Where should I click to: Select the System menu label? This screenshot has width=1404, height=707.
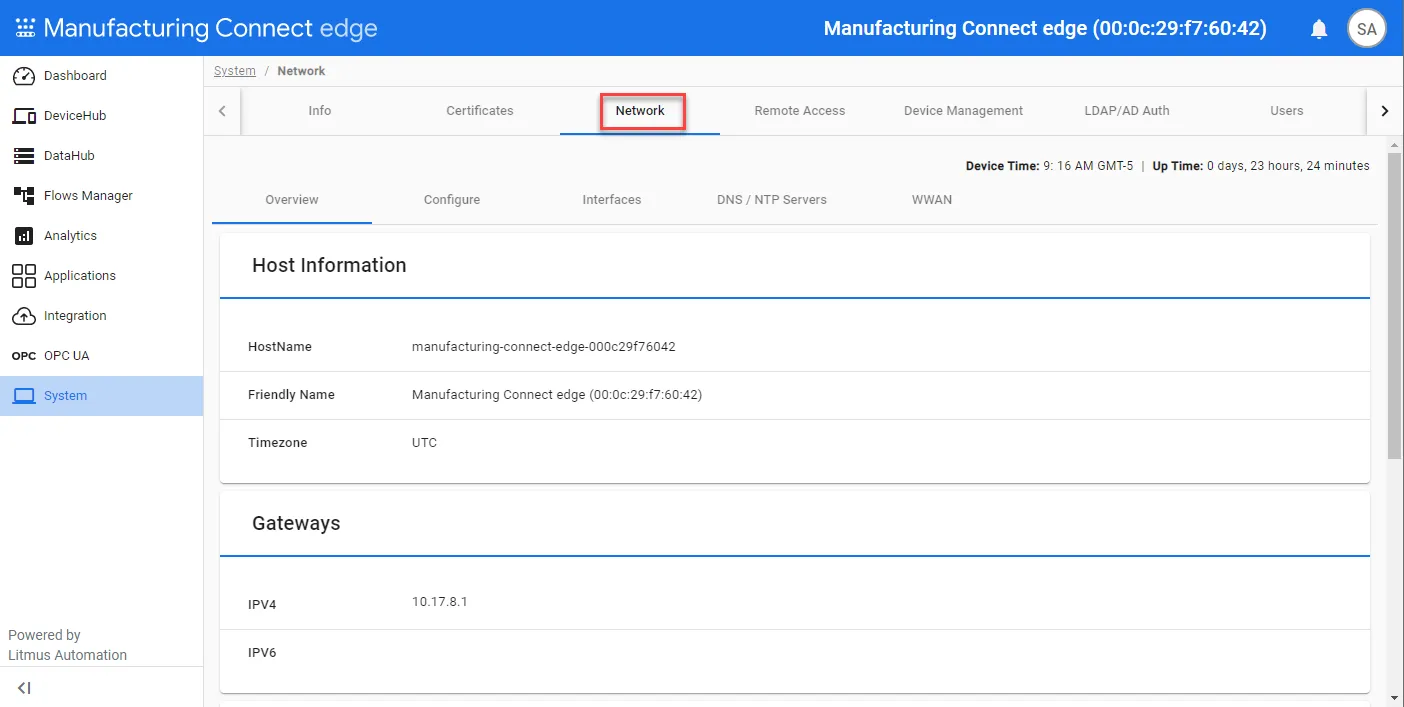click(x=65, y=396)
